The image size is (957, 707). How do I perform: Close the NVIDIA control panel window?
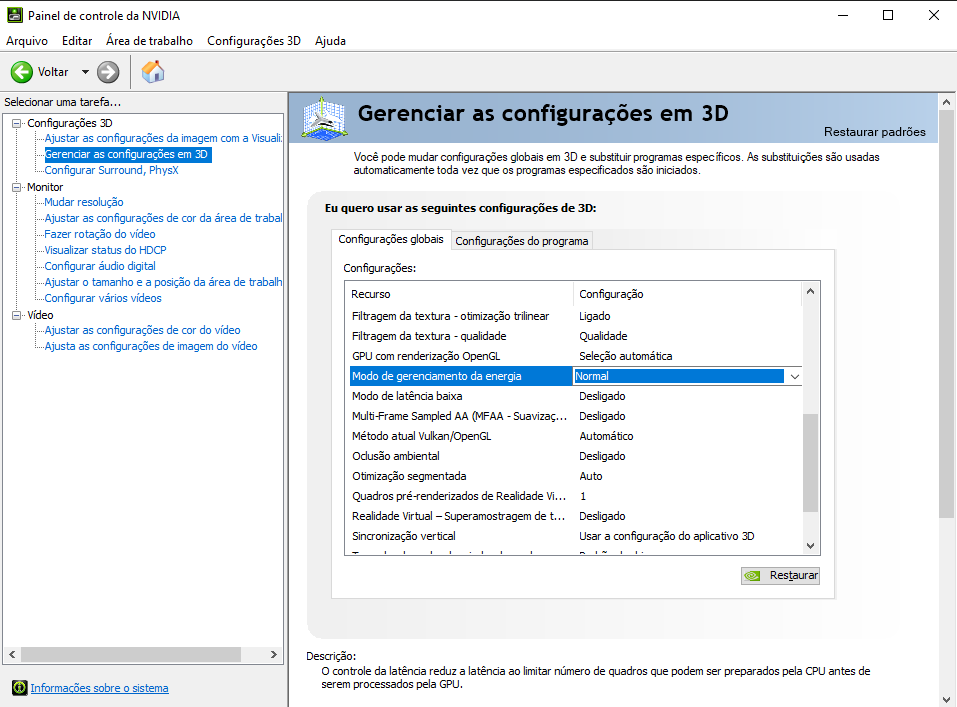(x=934, y=15)
